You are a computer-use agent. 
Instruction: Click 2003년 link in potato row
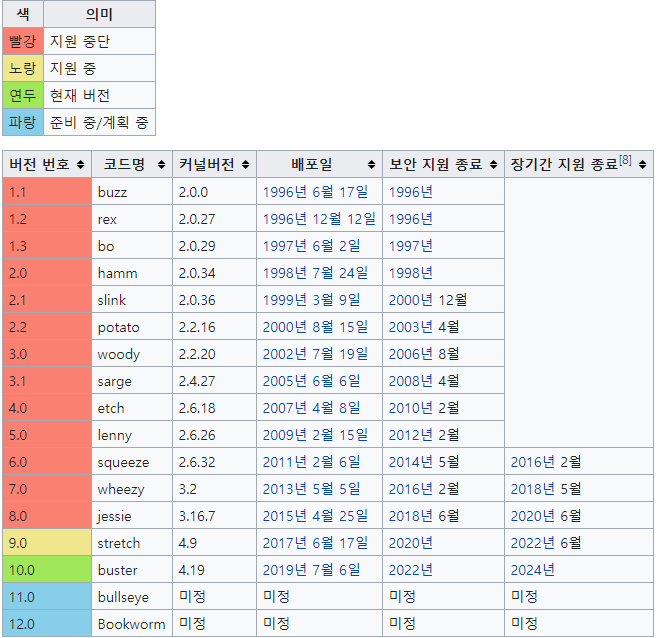[411, 327]
